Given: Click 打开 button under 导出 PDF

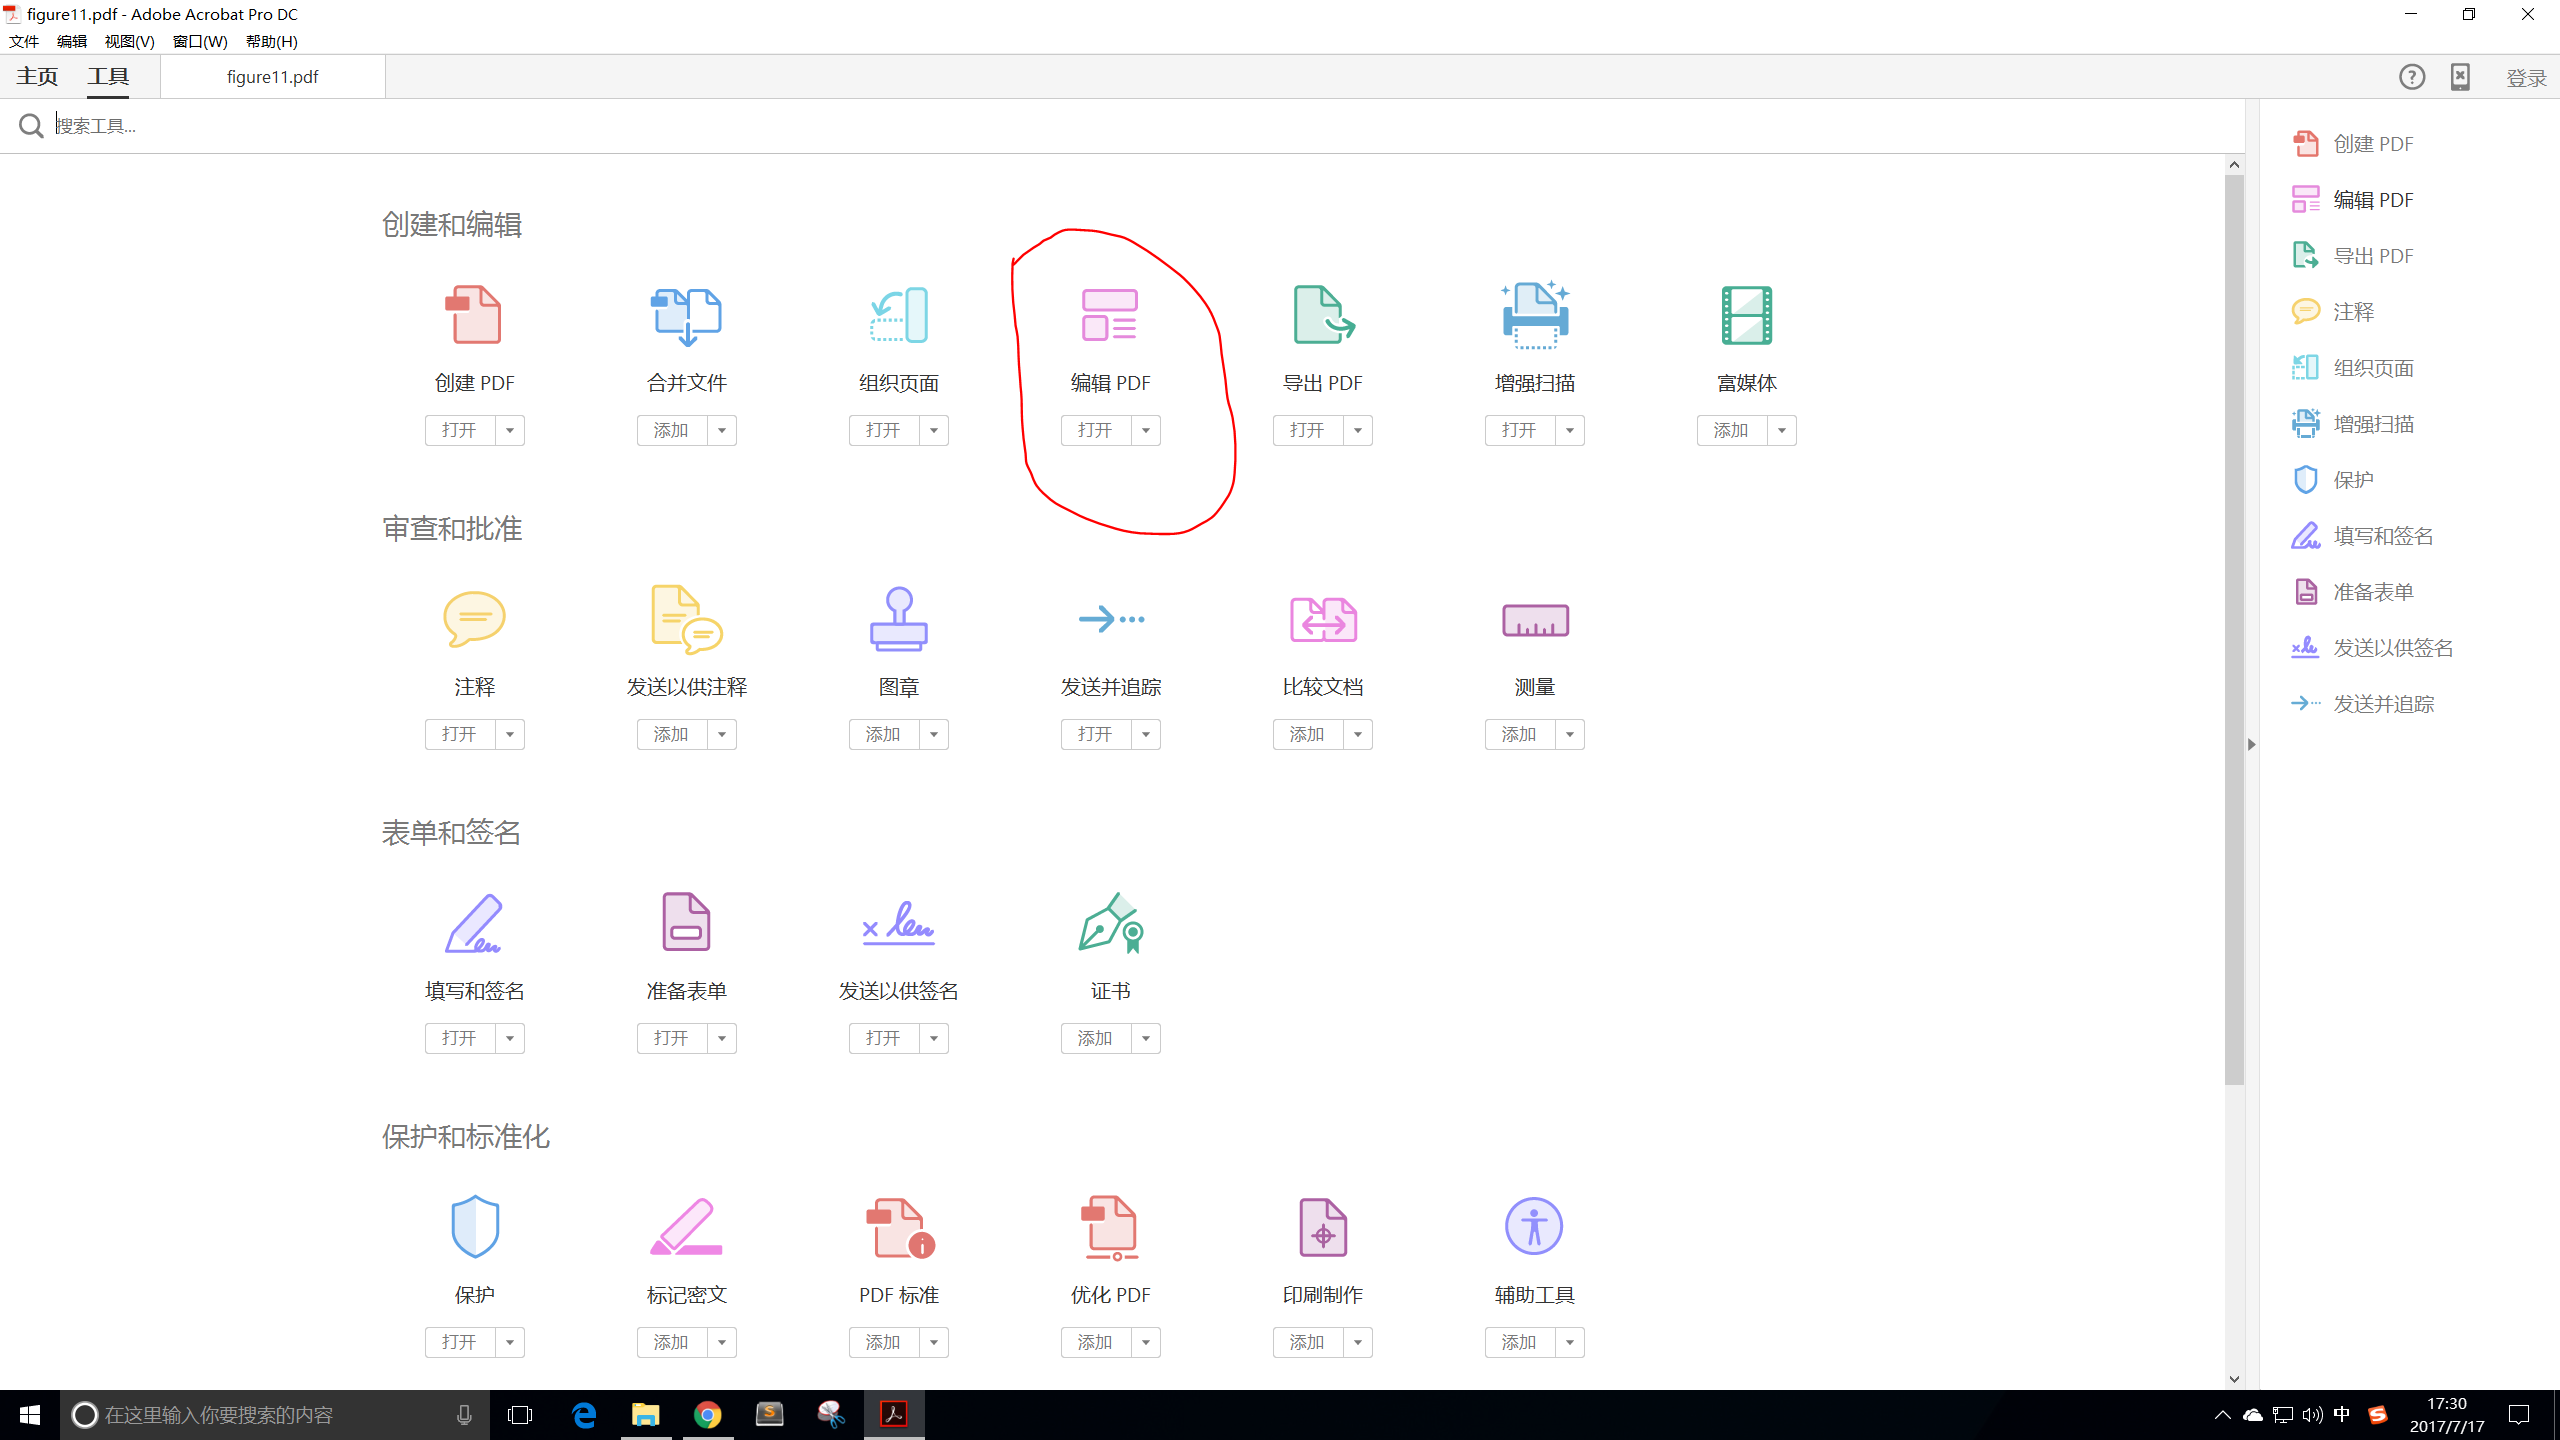Looking at the screenshot, I should pos(1308,430).
